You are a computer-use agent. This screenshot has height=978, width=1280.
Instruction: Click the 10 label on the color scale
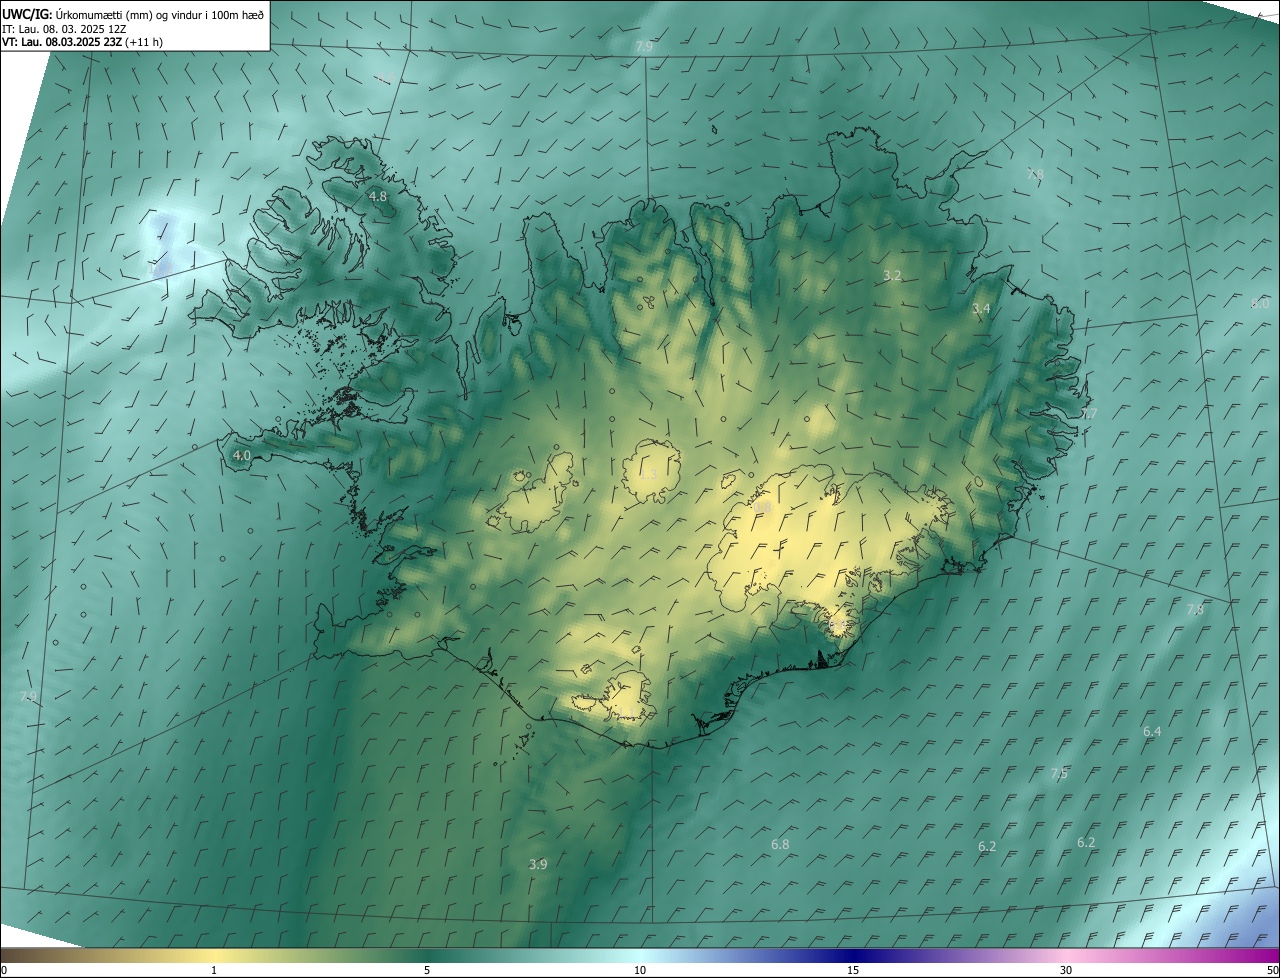click(640, 971)
